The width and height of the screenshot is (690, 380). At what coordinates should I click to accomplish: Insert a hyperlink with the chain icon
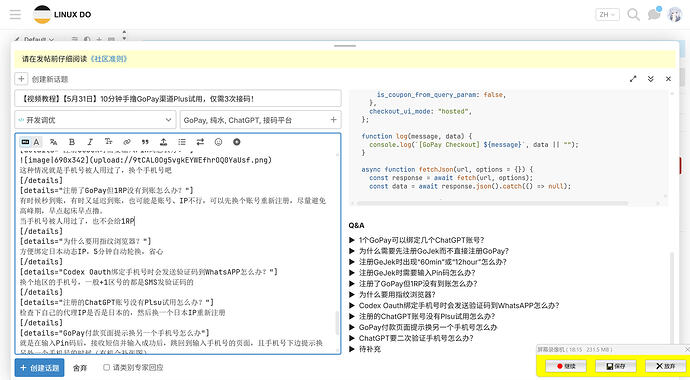pyautogui.click(x=127, y=142)
